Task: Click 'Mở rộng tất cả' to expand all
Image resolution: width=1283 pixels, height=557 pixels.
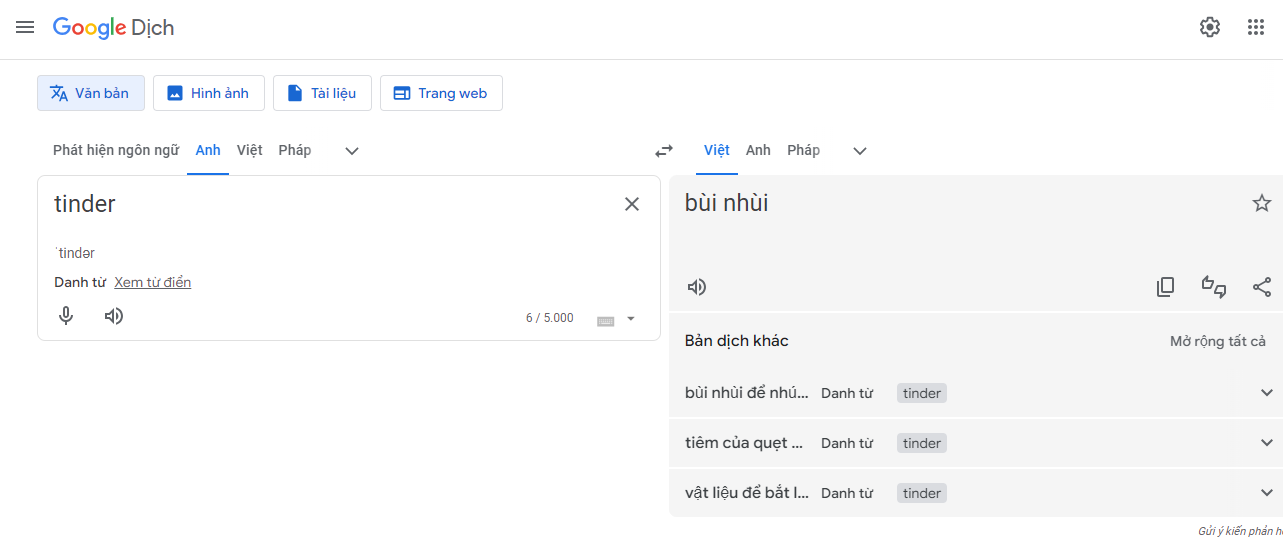Action: pyautogui.click(x=1217, y=341)
